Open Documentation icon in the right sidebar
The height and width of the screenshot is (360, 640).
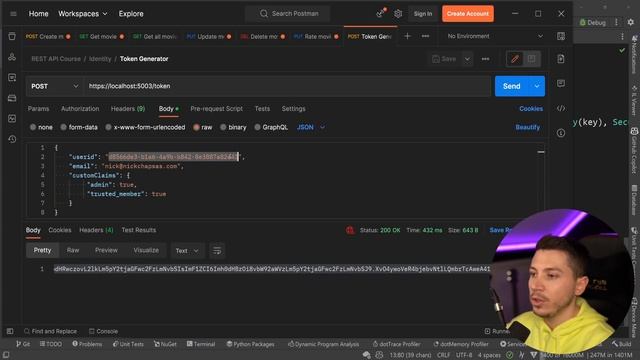561,59
